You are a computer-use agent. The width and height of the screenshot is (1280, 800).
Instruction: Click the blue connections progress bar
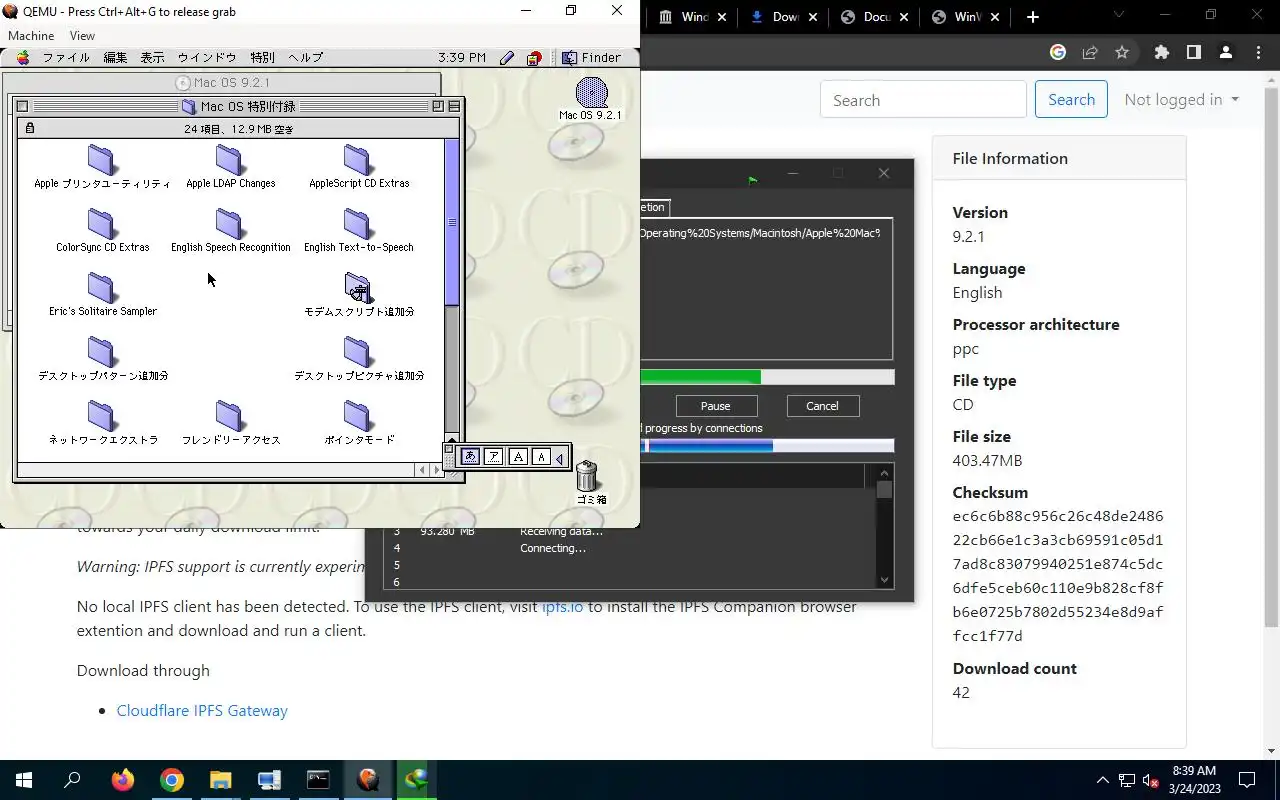coord(767,446)
